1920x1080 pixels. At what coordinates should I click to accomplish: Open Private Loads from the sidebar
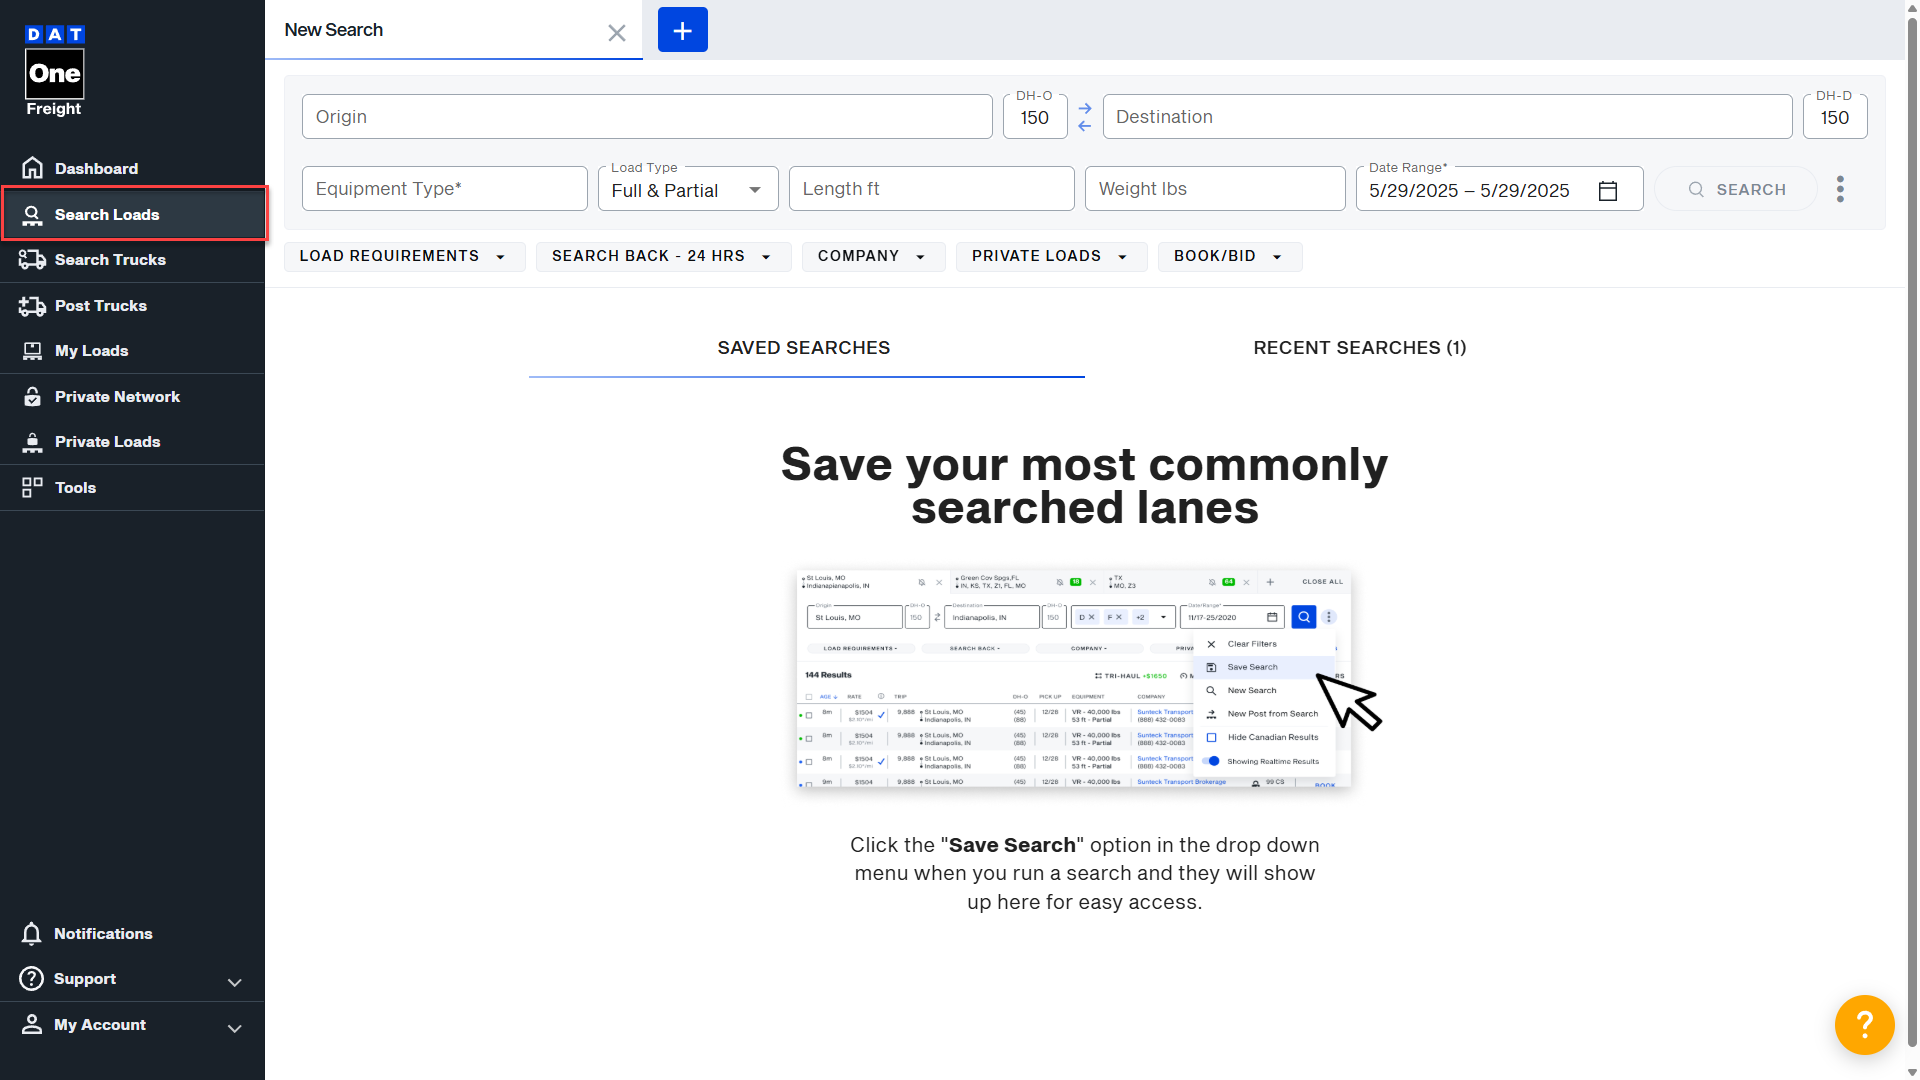coord(107,441)
